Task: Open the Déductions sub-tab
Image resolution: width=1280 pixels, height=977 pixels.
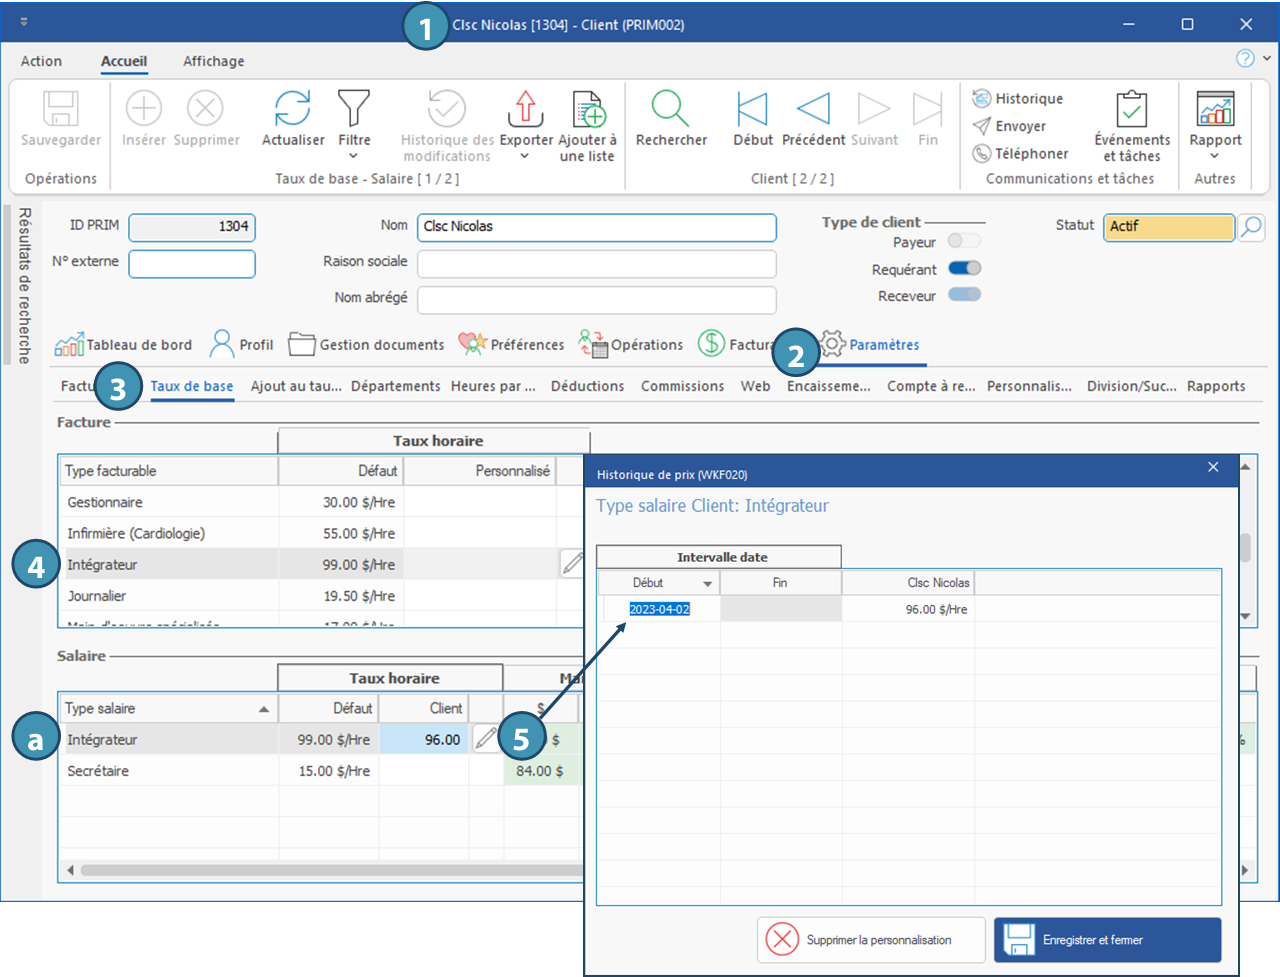Action: coord(587,386)
